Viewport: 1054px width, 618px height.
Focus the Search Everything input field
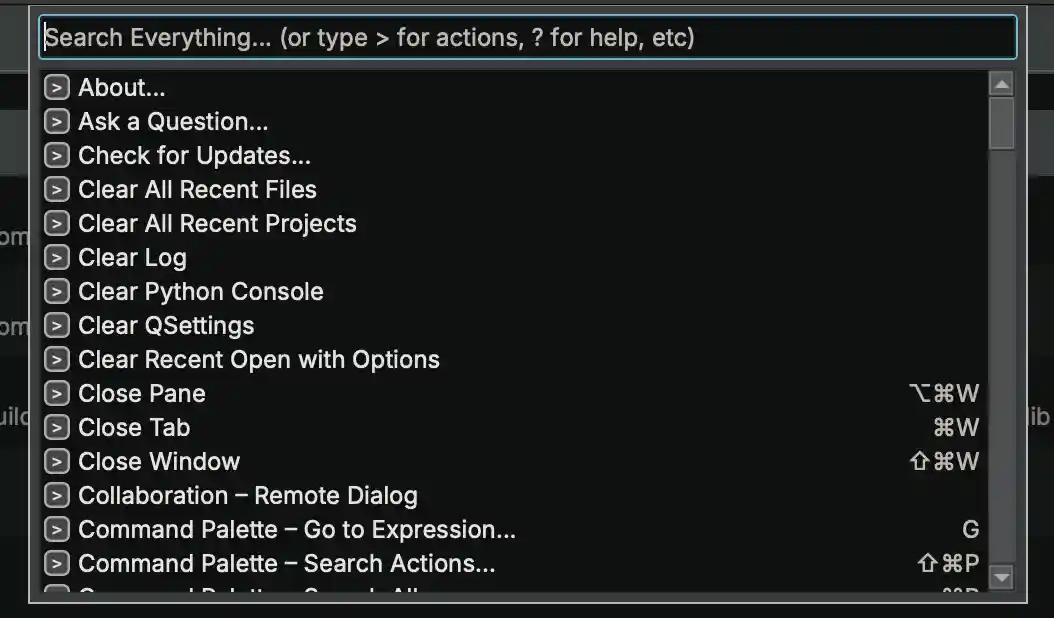(x=528, y=38)
